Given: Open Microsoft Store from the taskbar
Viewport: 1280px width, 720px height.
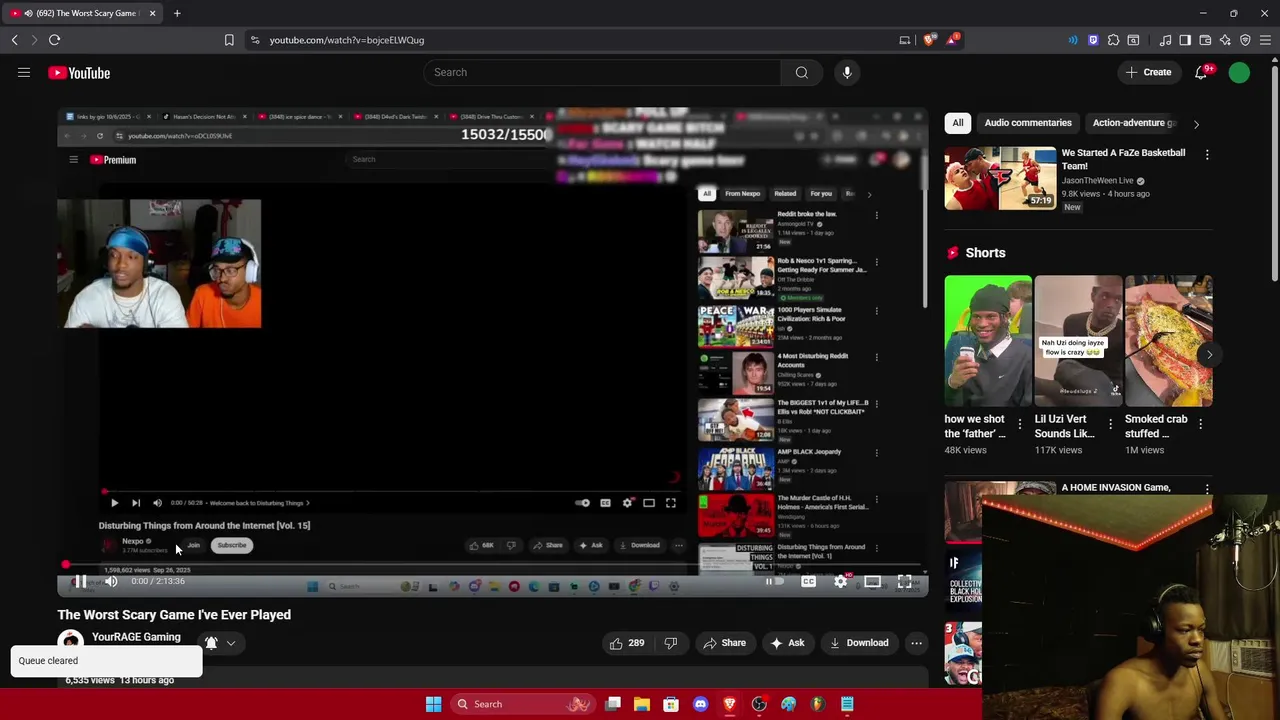Looking at the screenshot, I should [x=671, y=704].
